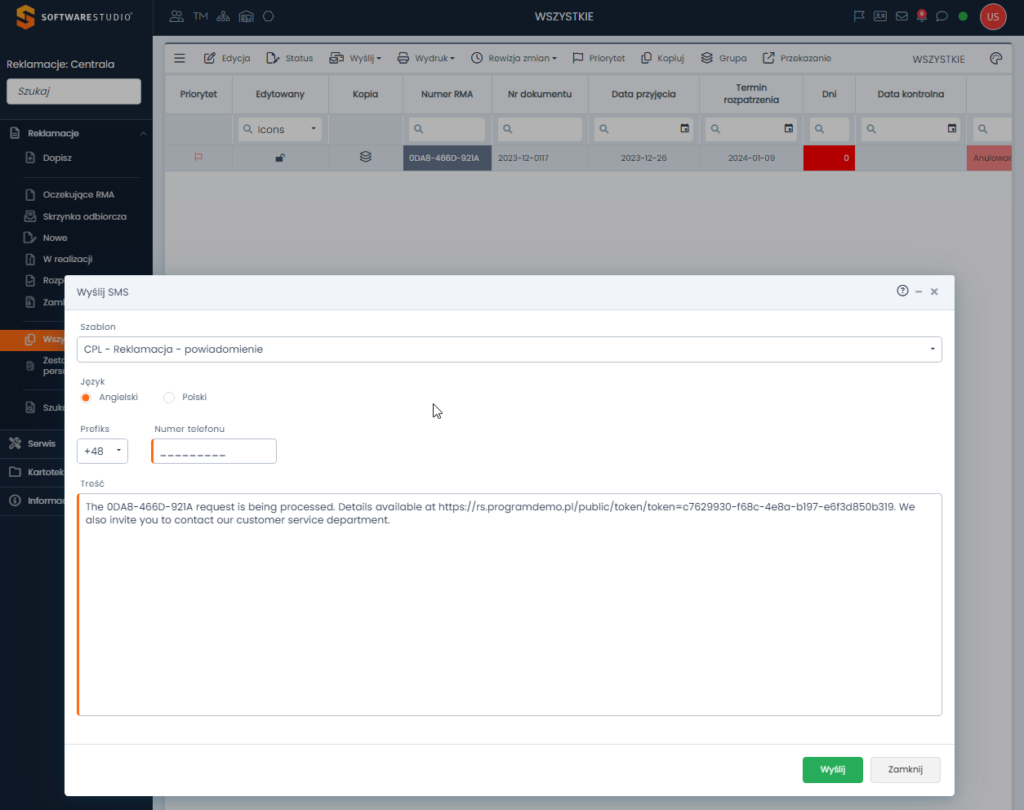Click the hamburger menu icon in toolbar
Viewport: 1024px width, 810px height.
(180, 58)
